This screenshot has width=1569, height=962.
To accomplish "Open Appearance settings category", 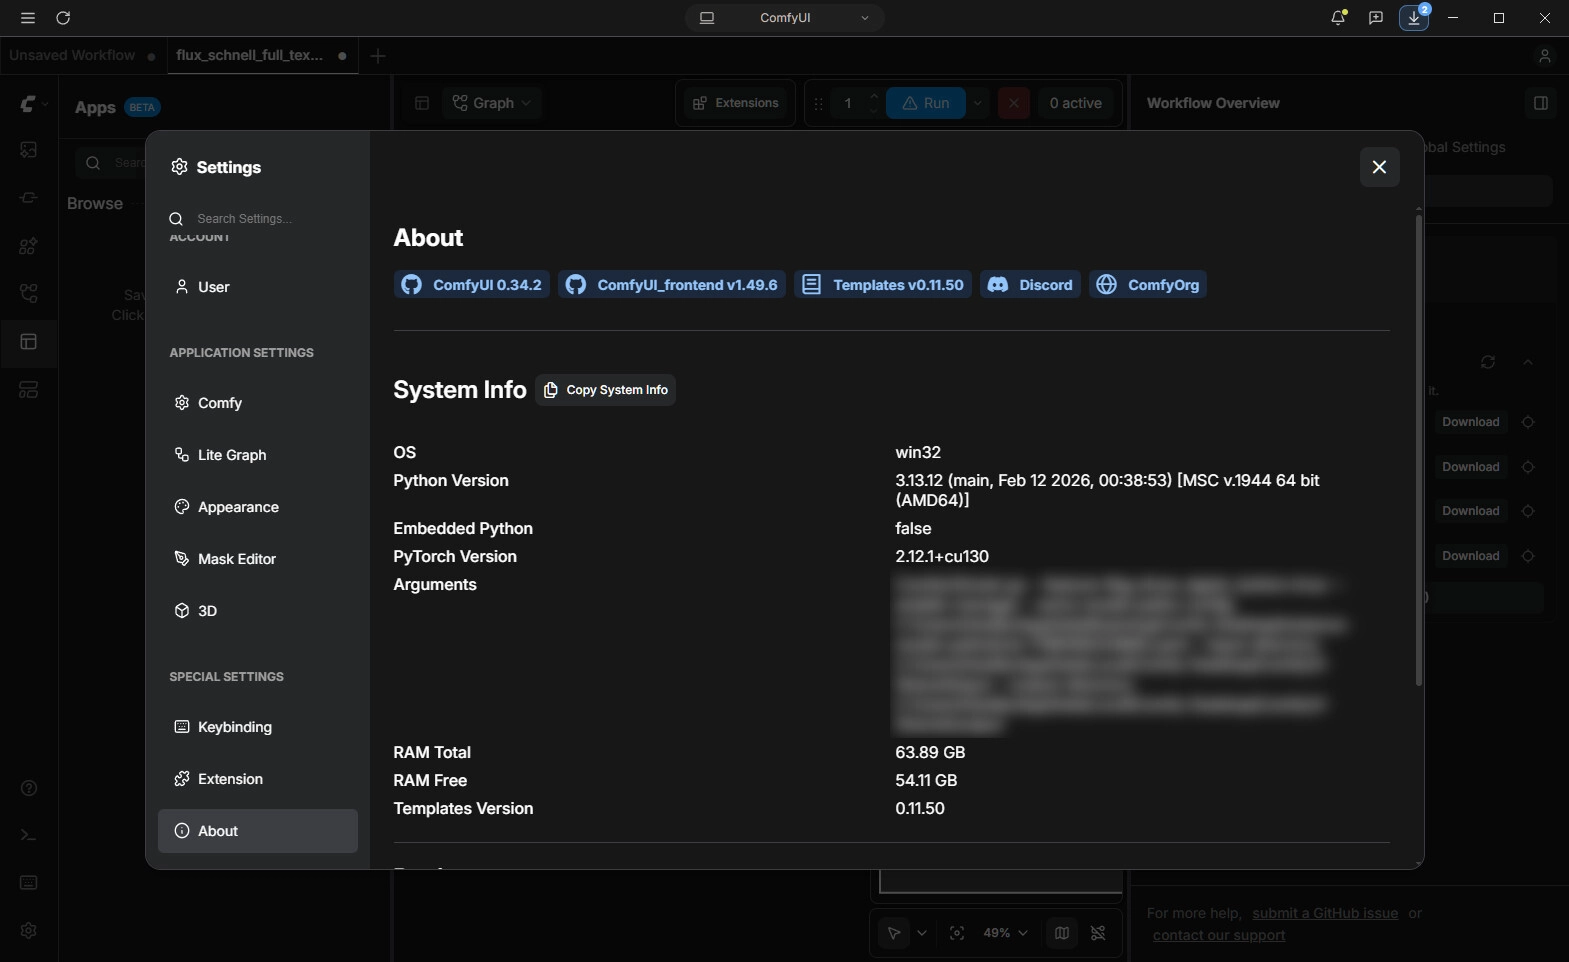I will [x=258, y=507].
